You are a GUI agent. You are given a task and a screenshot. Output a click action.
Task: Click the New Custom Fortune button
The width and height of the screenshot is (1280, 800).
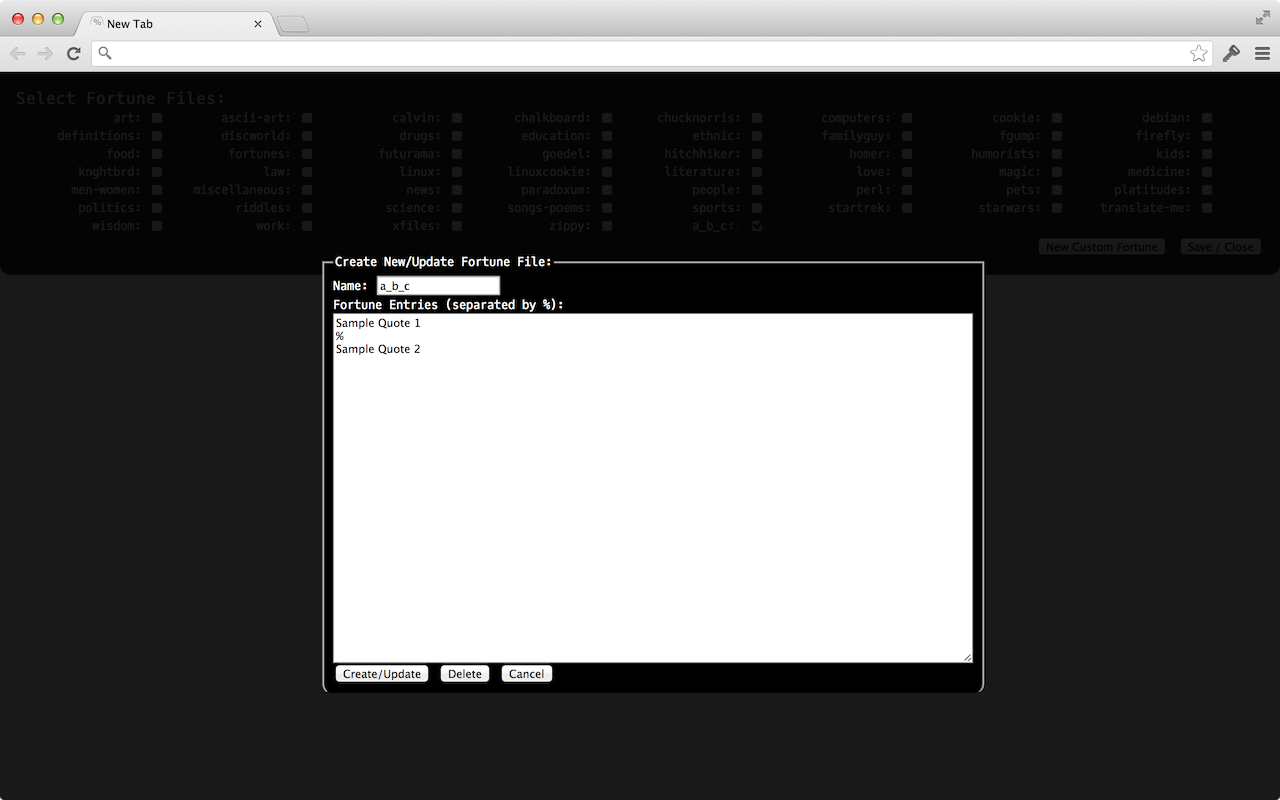[x=1102, y=247]
